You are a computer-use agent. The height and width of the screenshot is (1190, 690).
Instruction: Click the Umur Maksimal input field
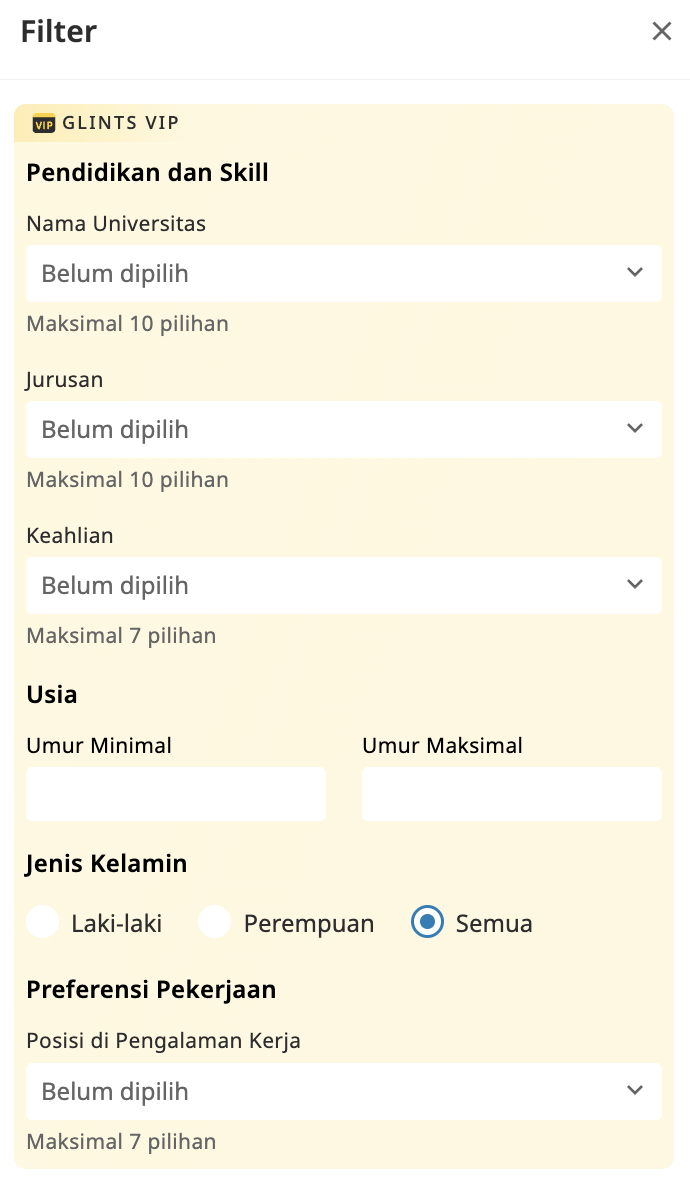(511, 794)
